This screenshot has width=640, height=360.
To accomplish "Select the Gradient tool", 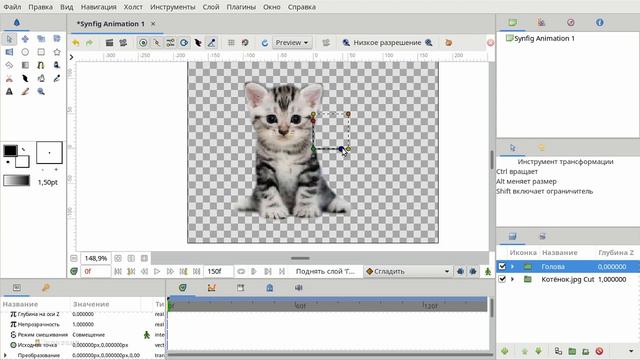I will point(25,65).
